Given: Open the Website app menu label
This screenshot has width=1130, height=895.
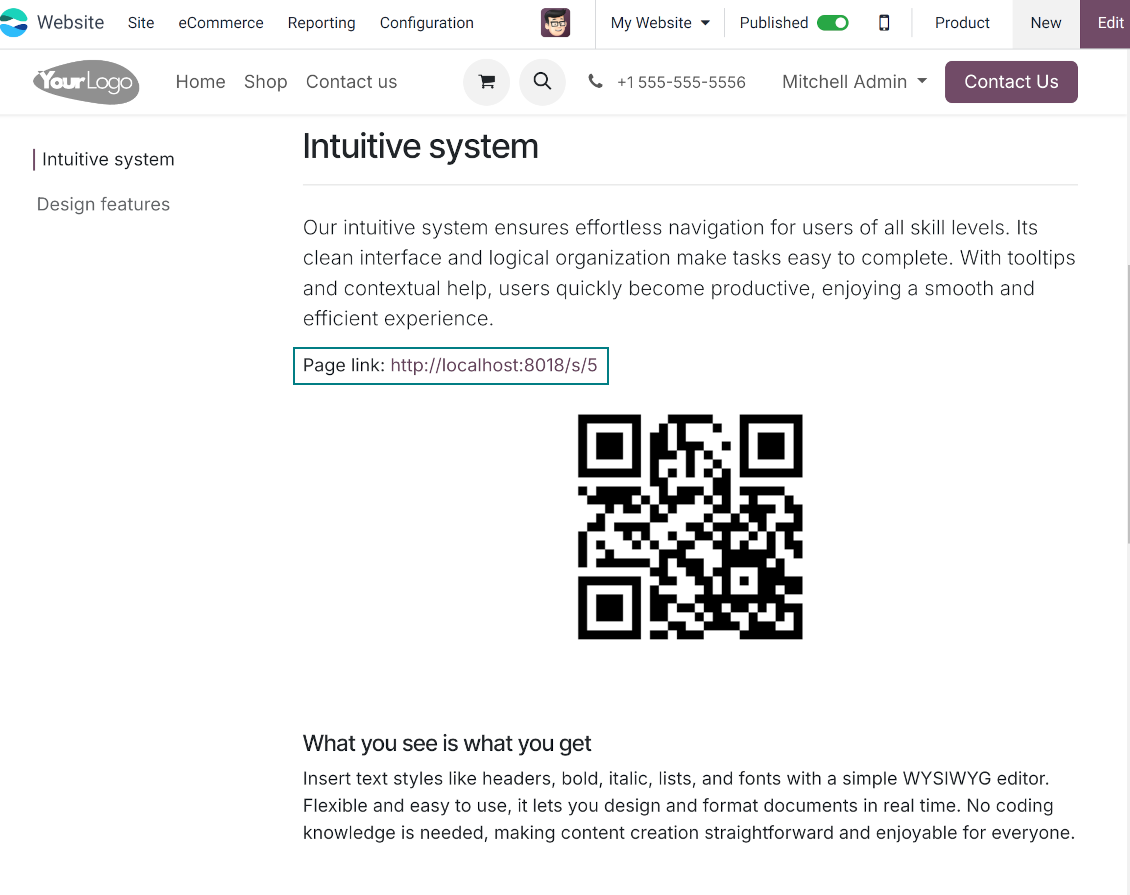Looking at the screenshot, I should pyautogui.click(x=71, y=23).
